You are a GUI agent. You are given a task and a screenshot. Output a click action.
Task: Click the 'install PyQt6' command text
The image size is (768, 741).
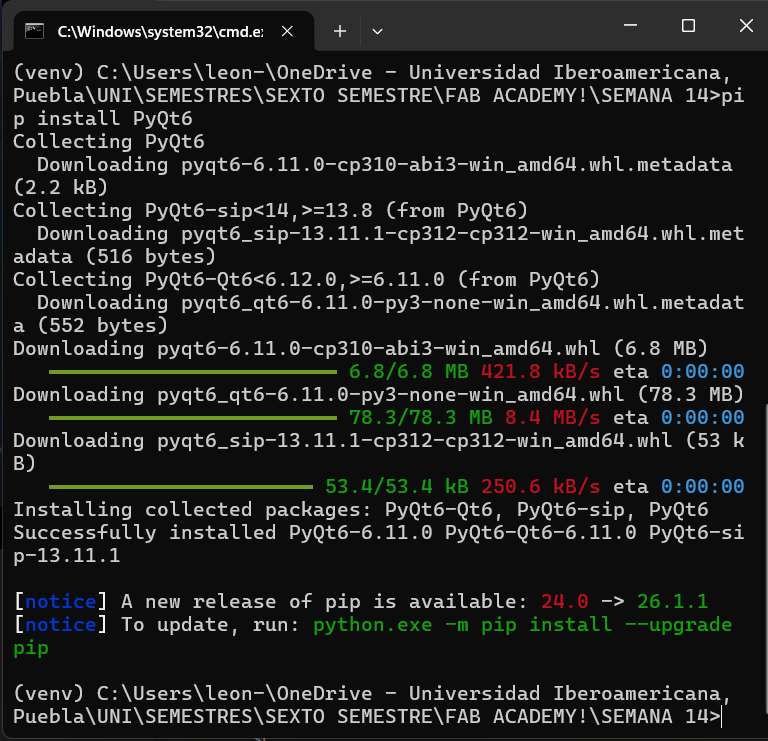[115, 119]
